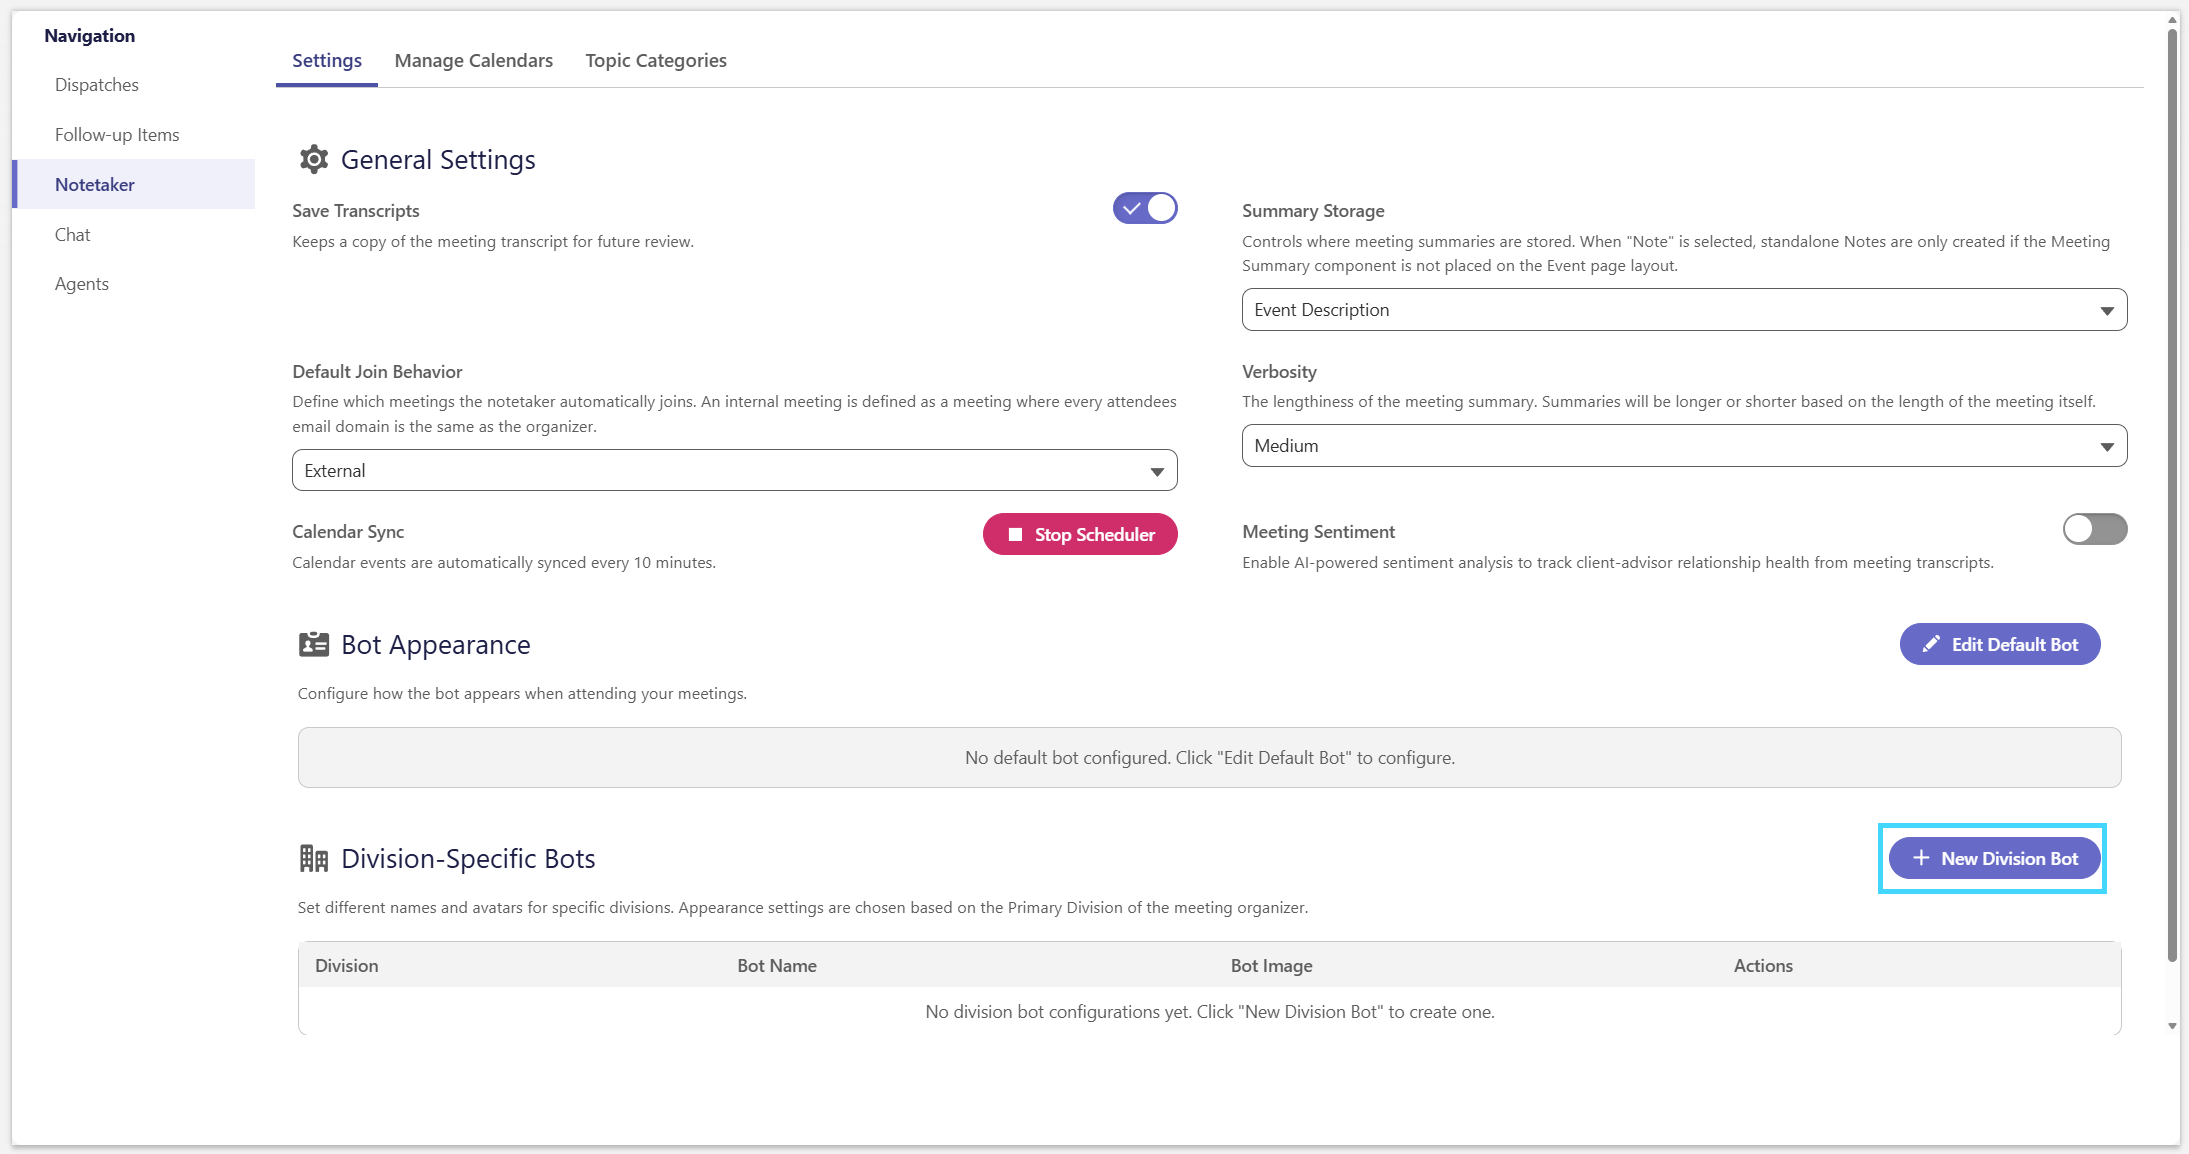2189x1154 pixels.
Task: Open Chat in the navigation
Action: [x=134, y=234]
